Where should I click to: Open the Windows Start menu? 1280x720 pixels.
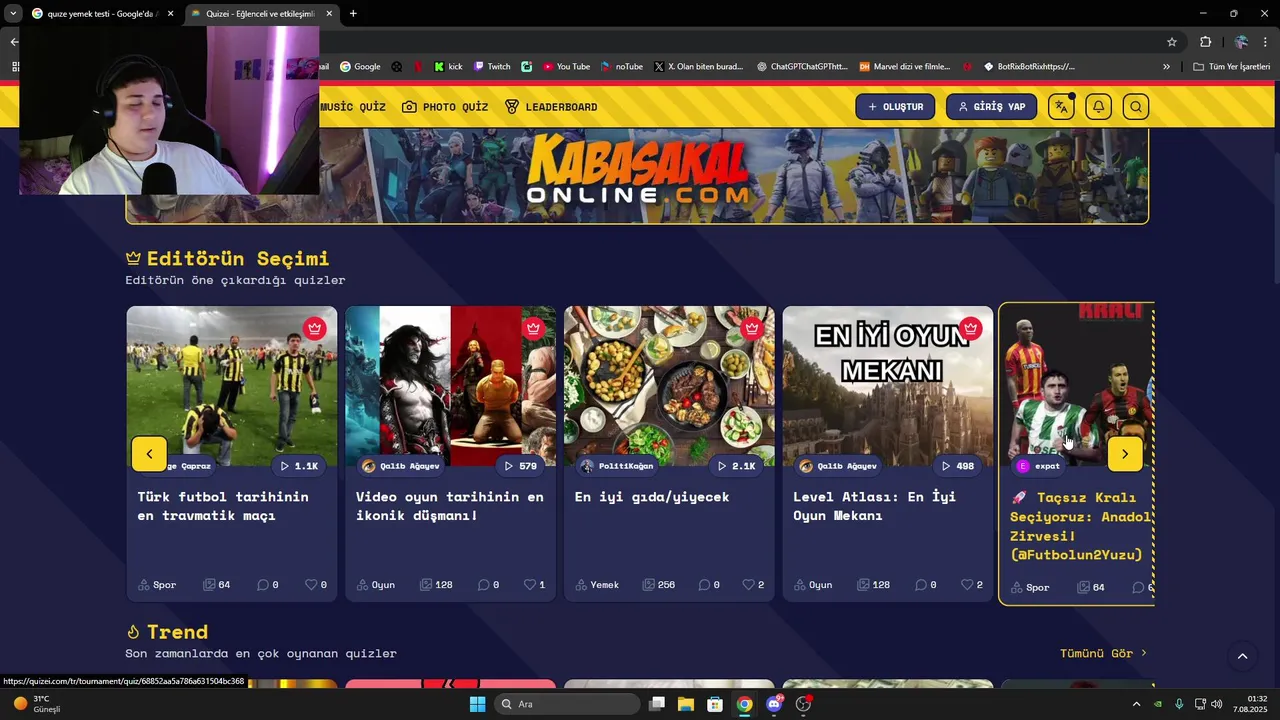click(x=477, y=704)
